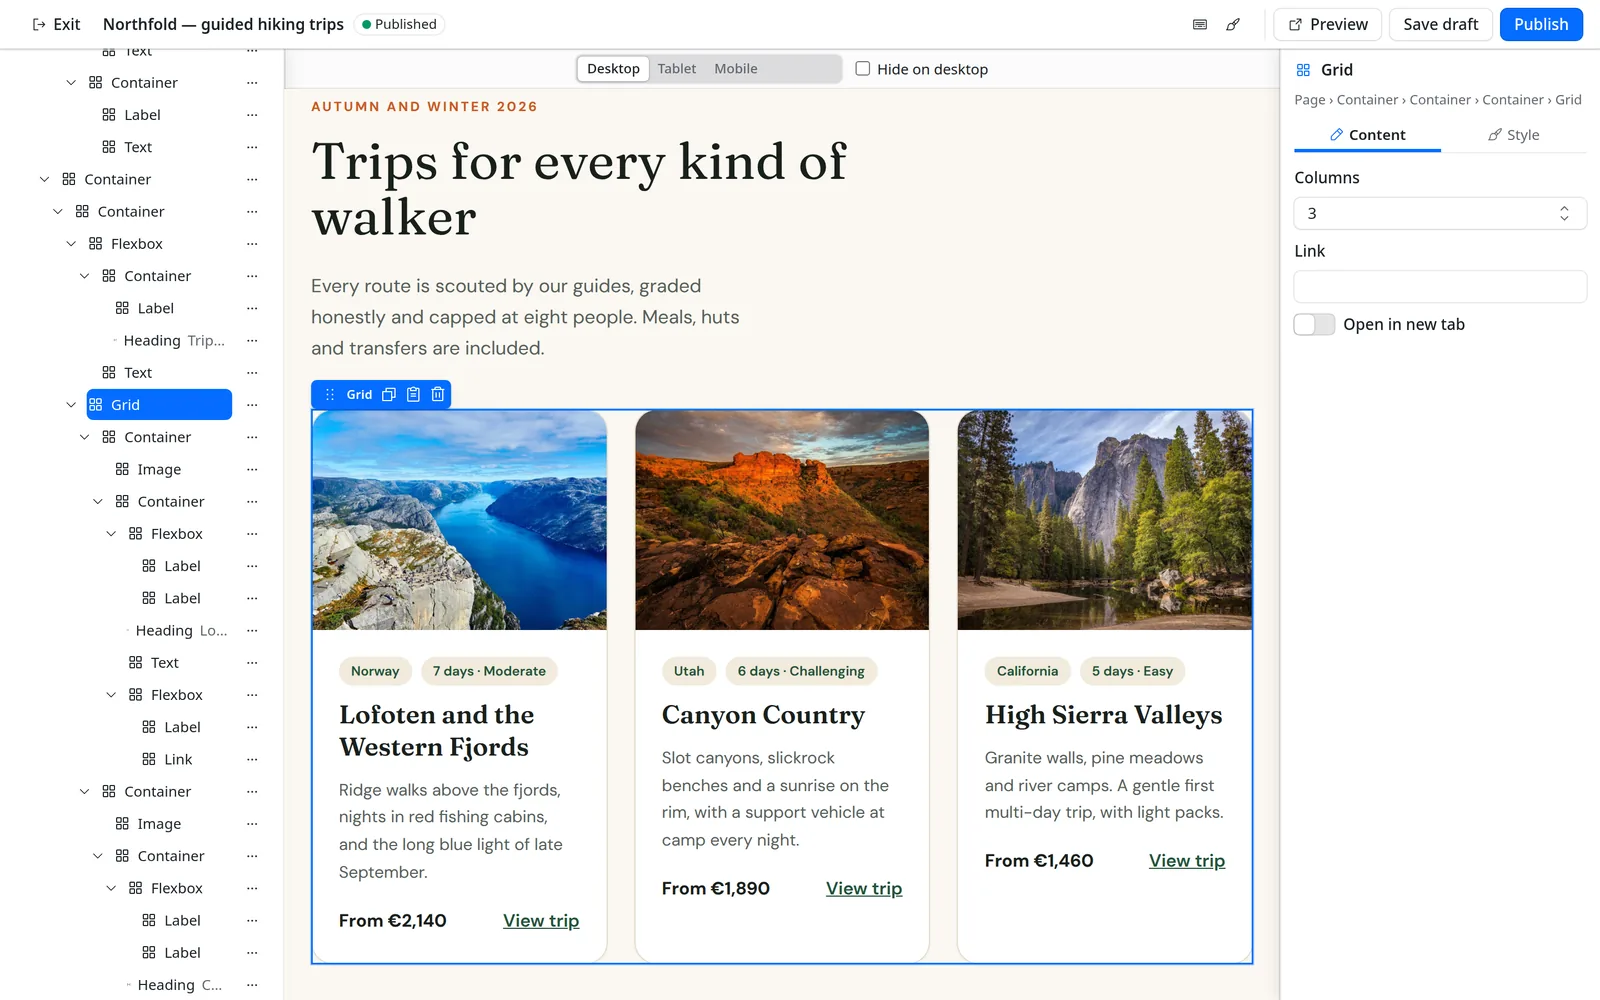Collapse the Container holding Flexbox and Grid
The width and height of the screenshot is (1600, 1000).
point(58,212)
